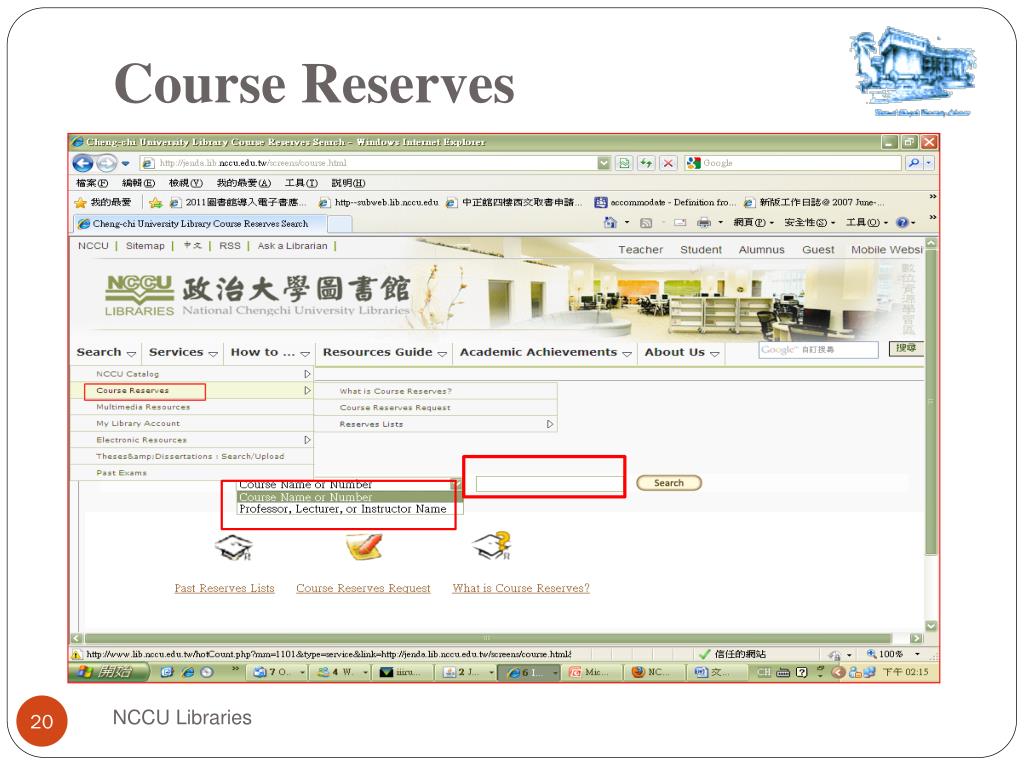
Task: Open the 2011圖書館導入電子書 bookmark
Action: pos(238,202)
